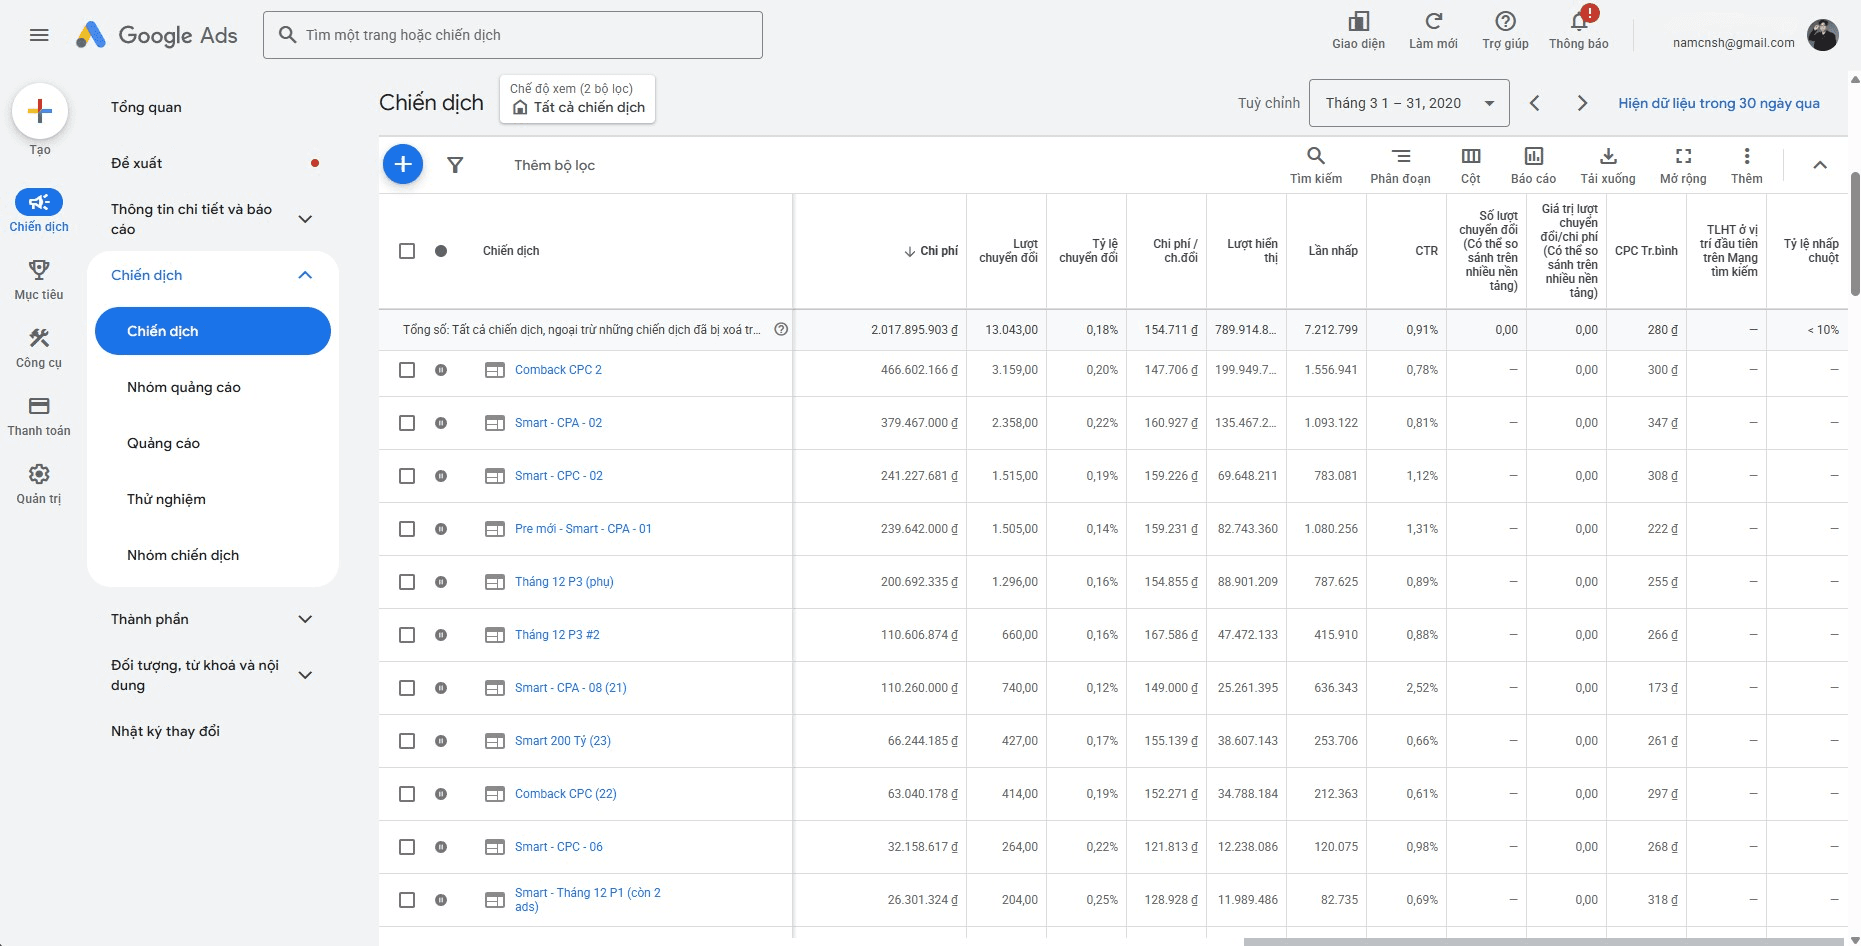
Task: Click the horizontal table scrollbar
Action: 1542,941
